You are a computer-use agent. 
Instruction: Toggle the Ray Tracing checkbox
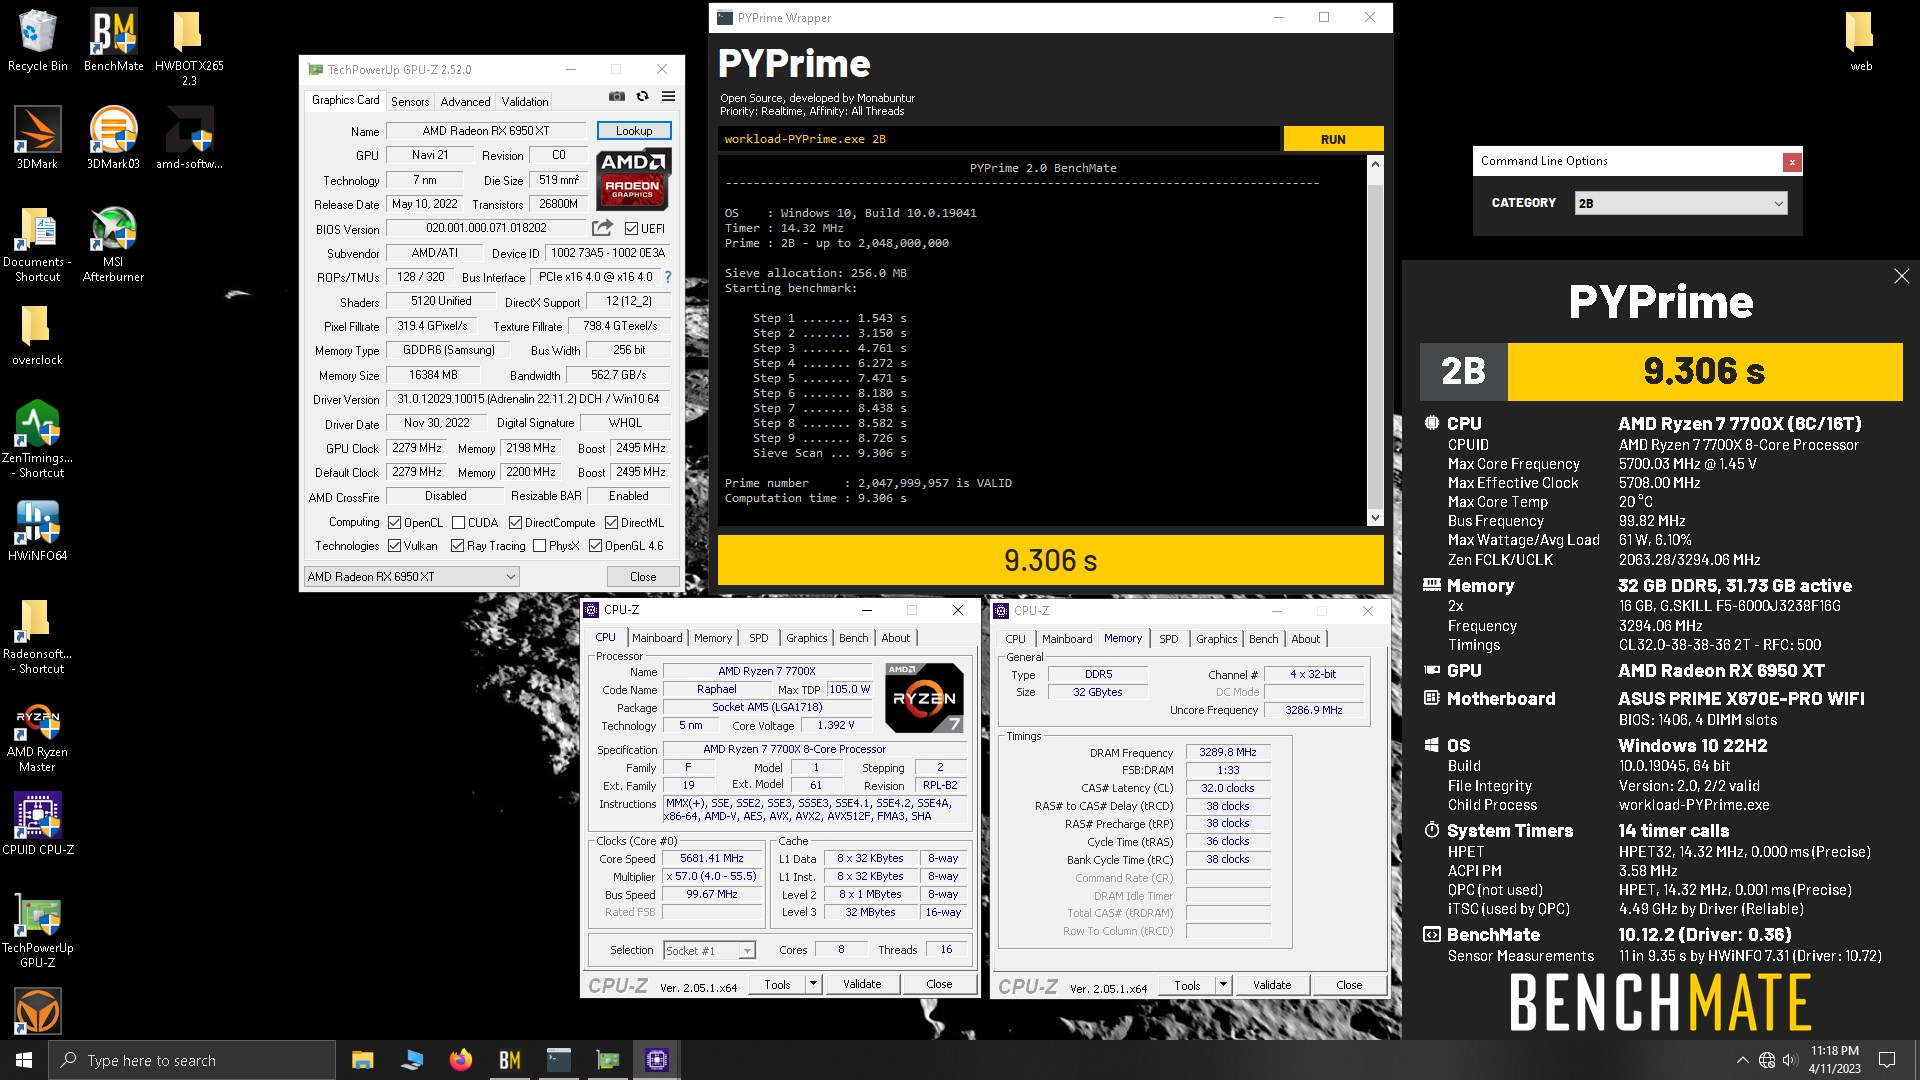pos(457,546)
